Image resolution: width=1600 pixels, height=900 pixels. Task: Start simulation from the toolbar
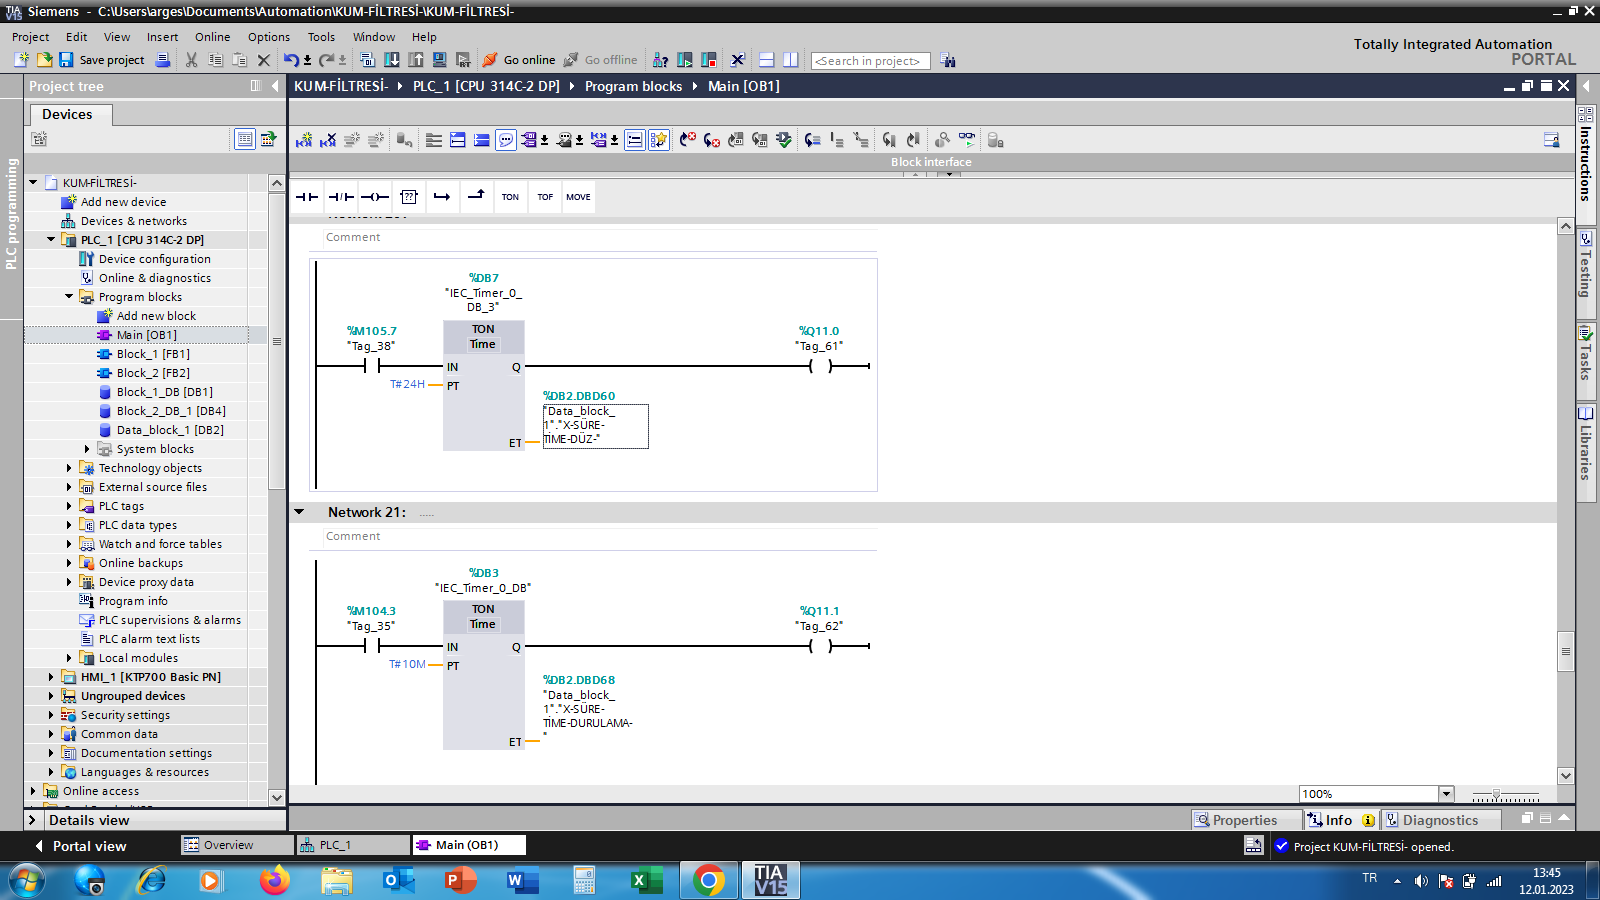point(440,60)
